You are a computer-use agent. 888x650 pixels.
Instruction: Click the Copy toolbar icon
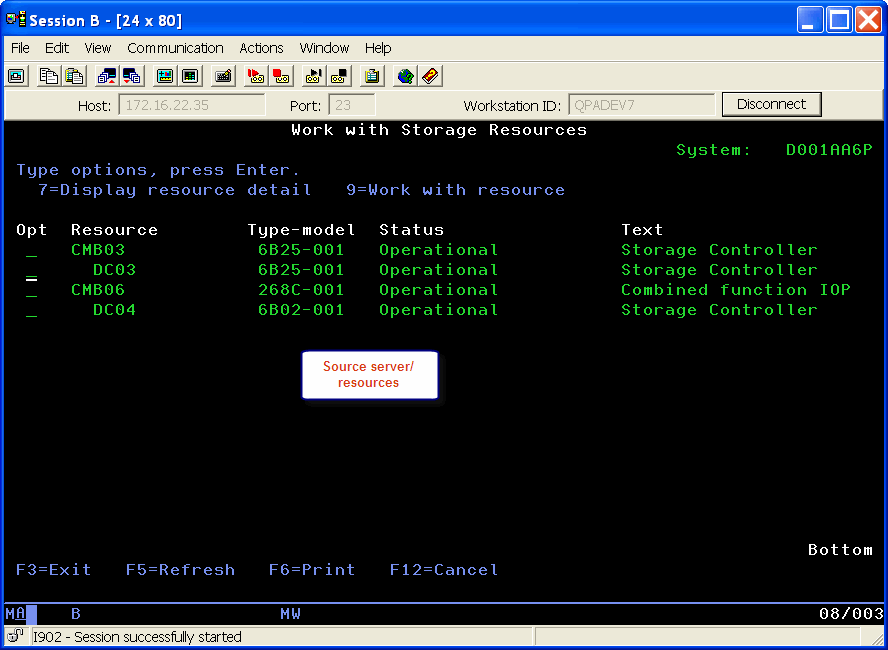click(48, 76)
